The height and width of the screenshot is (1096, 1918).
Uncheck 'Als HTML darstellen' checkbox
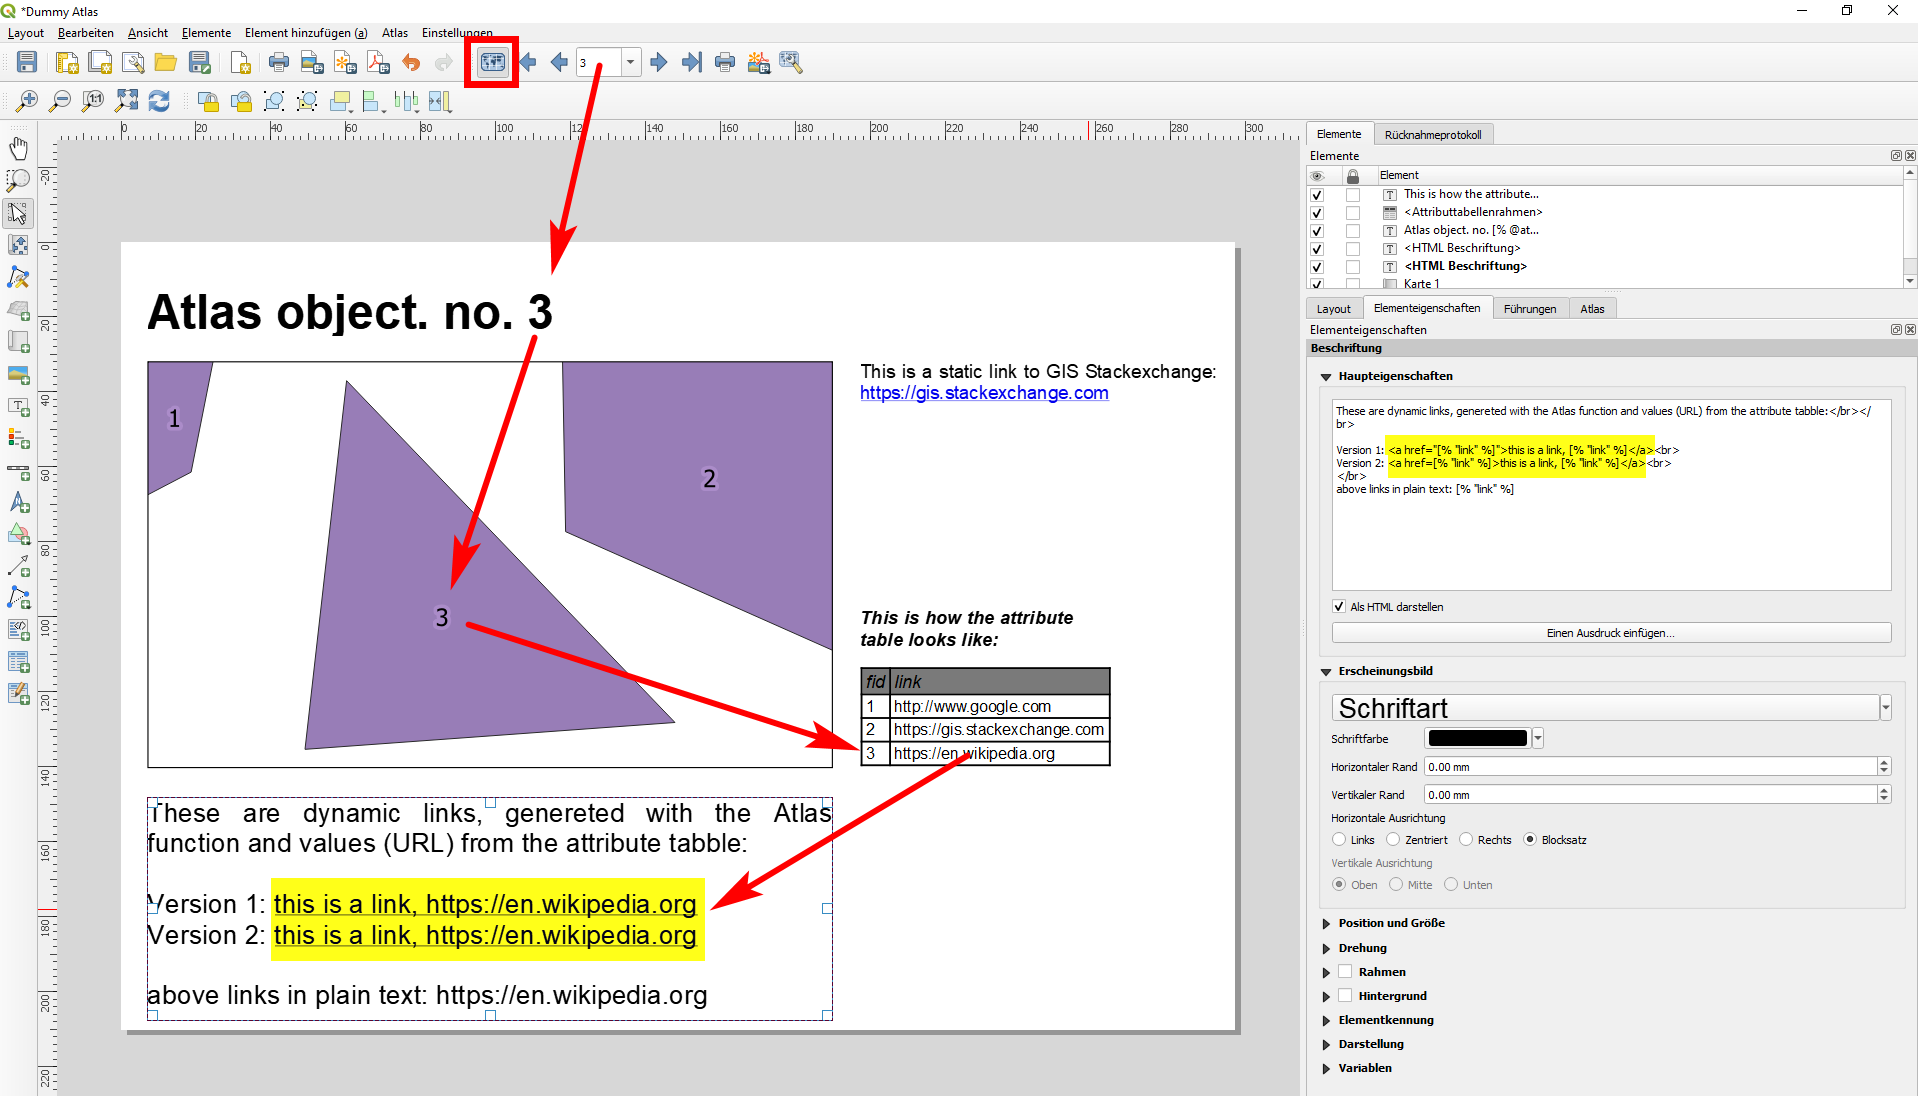pos(1339,607)
